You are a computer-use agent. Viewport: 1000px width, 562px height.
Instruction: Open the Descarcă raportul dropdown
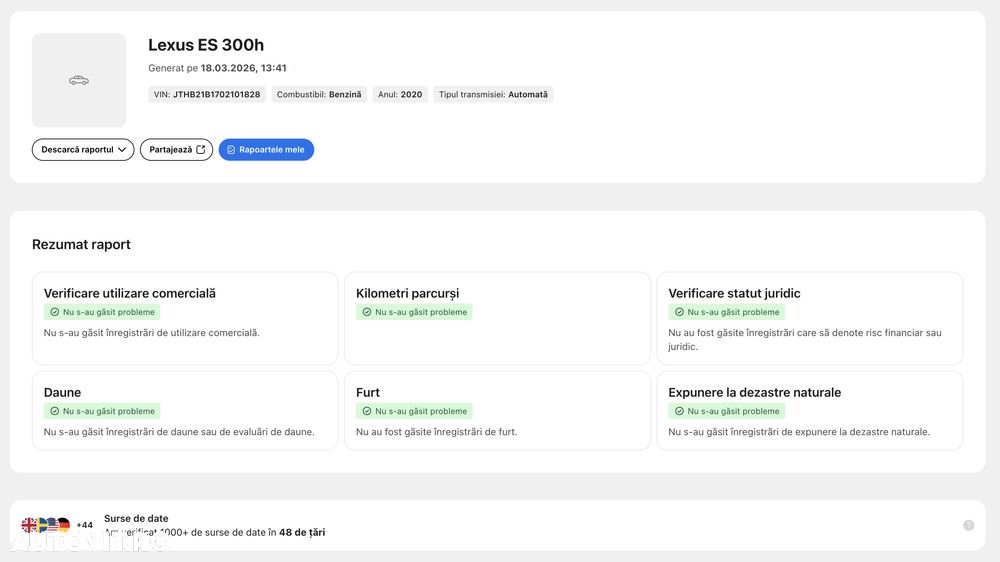[83, 150]
